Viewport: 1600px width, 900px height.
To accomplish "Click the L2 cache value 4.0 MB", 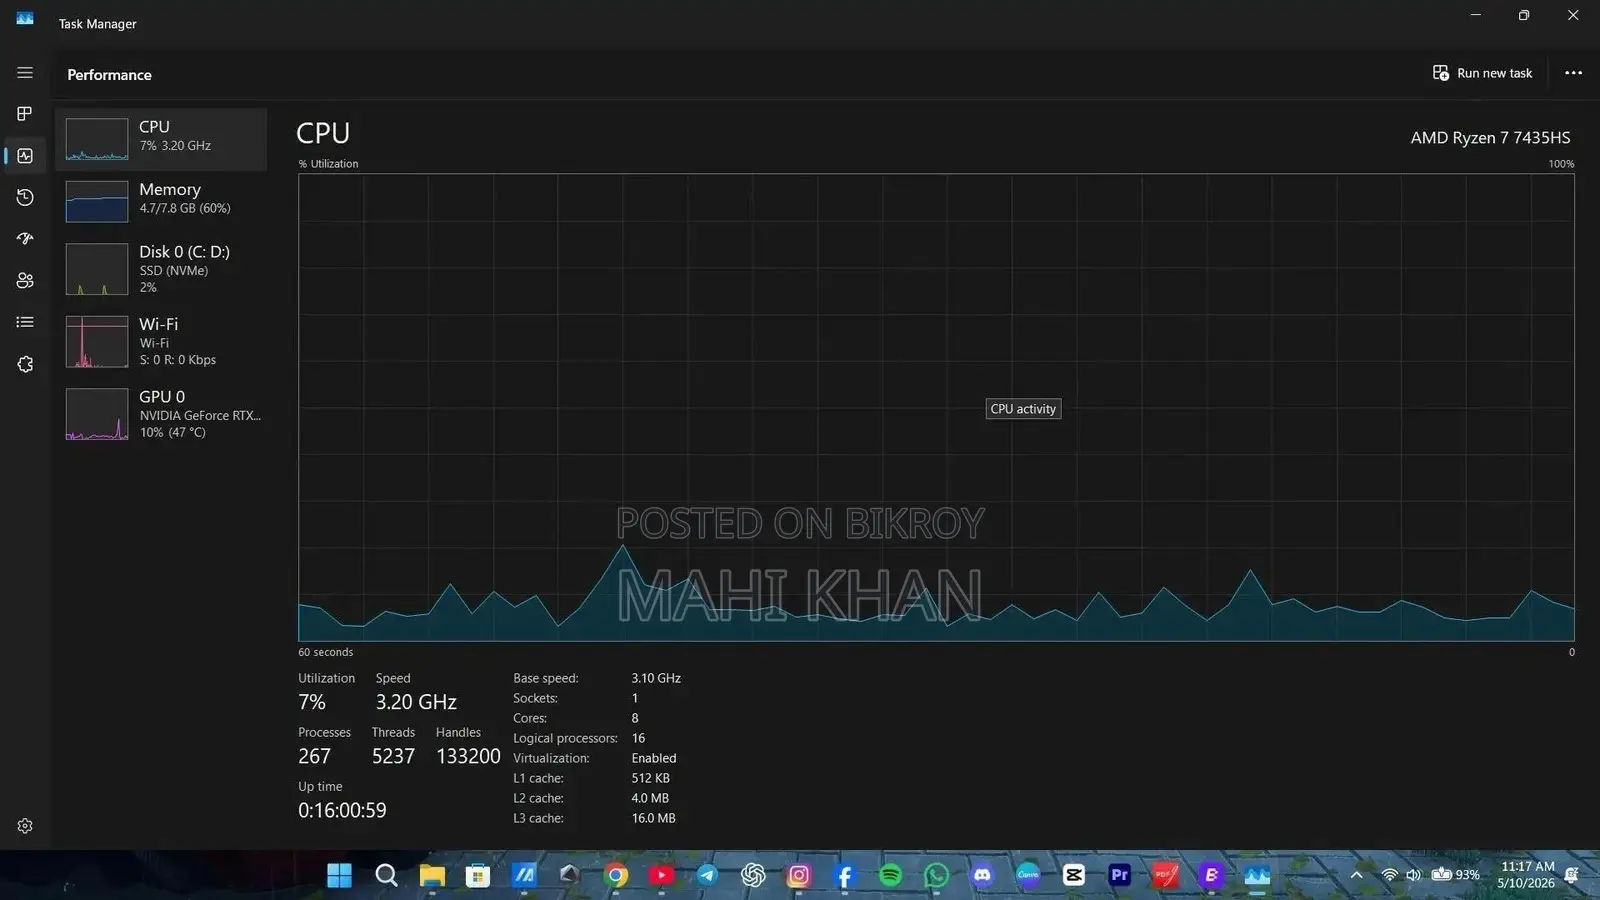I will [x=650, y=798].
